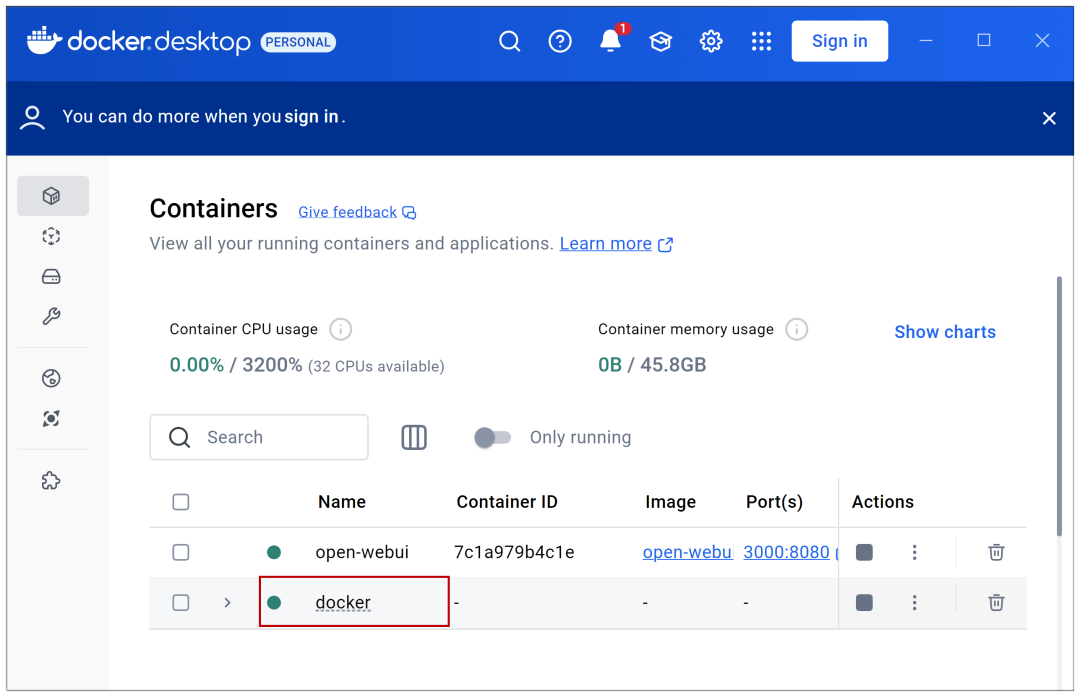This screenshot has height=697, width=1080.
Task: Open more actions for docker
Action: [x=914, y=603]
